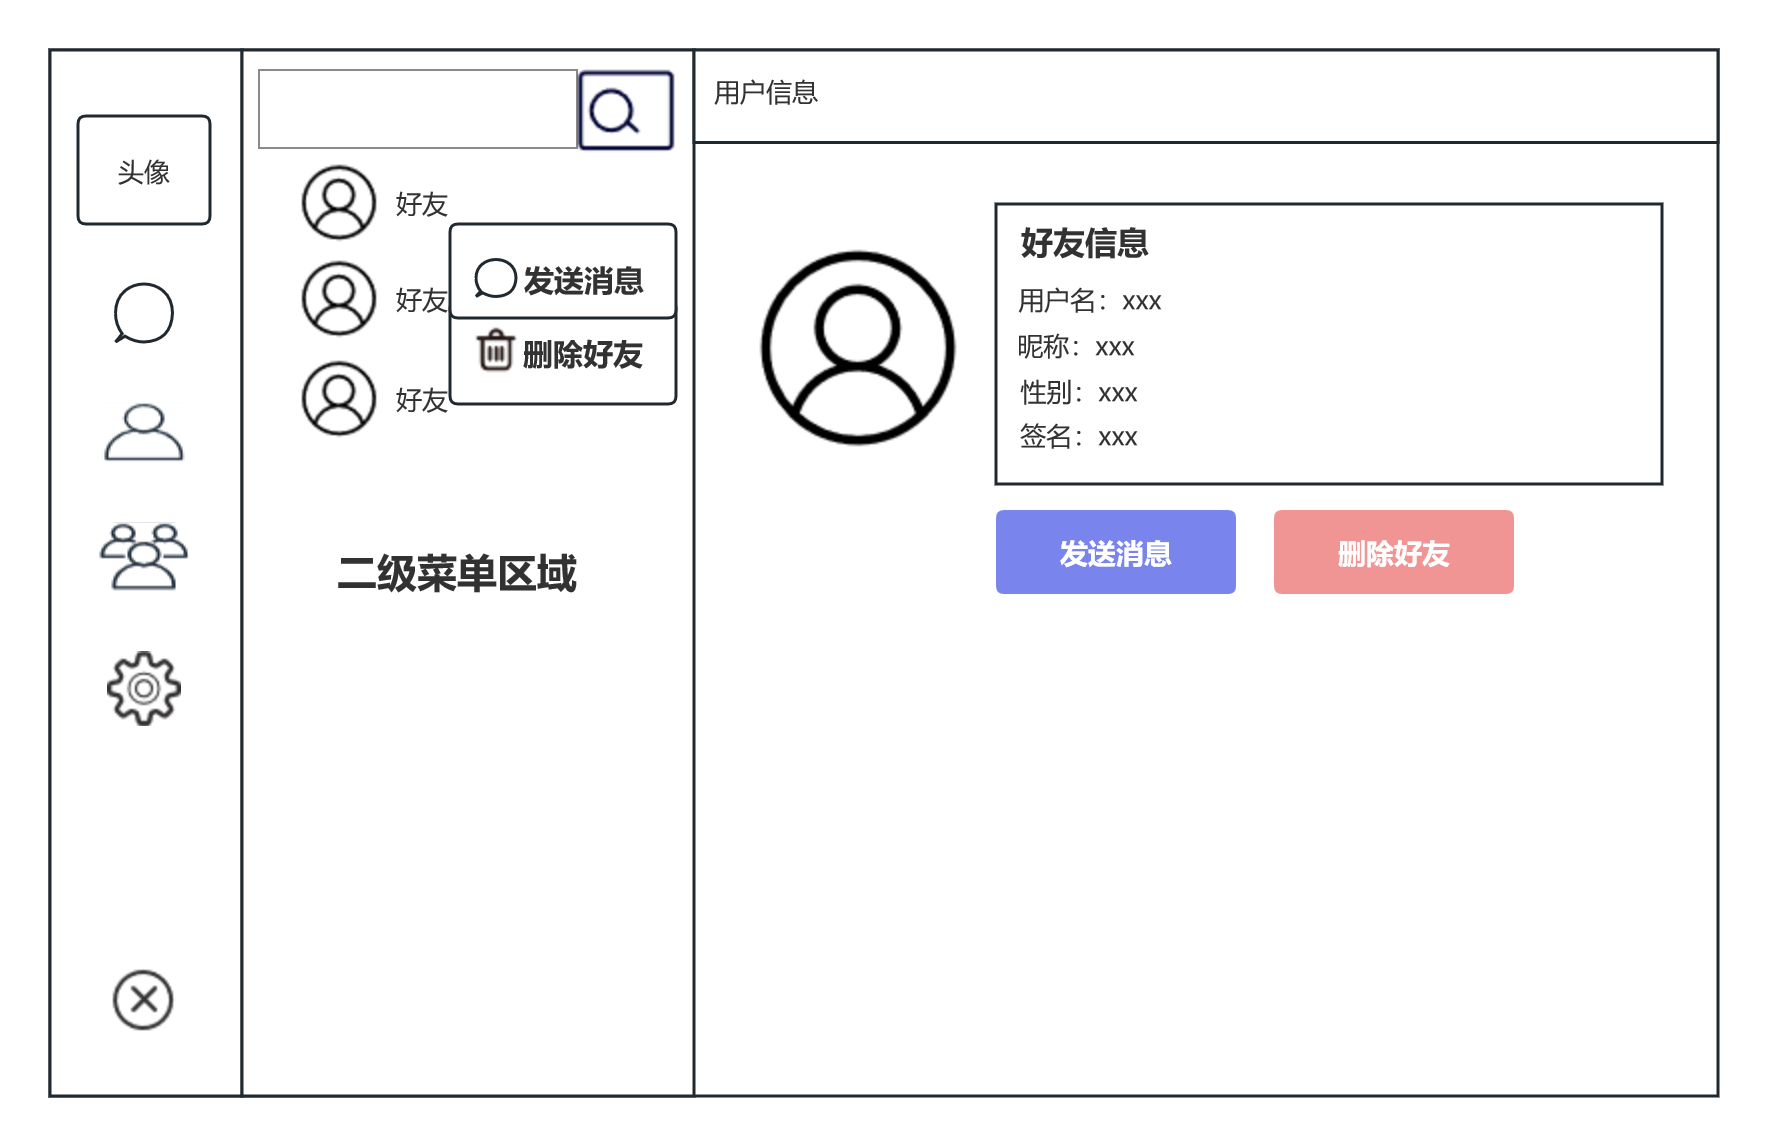The width and height of the screenshot is (1768, 1146).
Task: Click the 用户信息 header title
Action: (x=766, y=93)
